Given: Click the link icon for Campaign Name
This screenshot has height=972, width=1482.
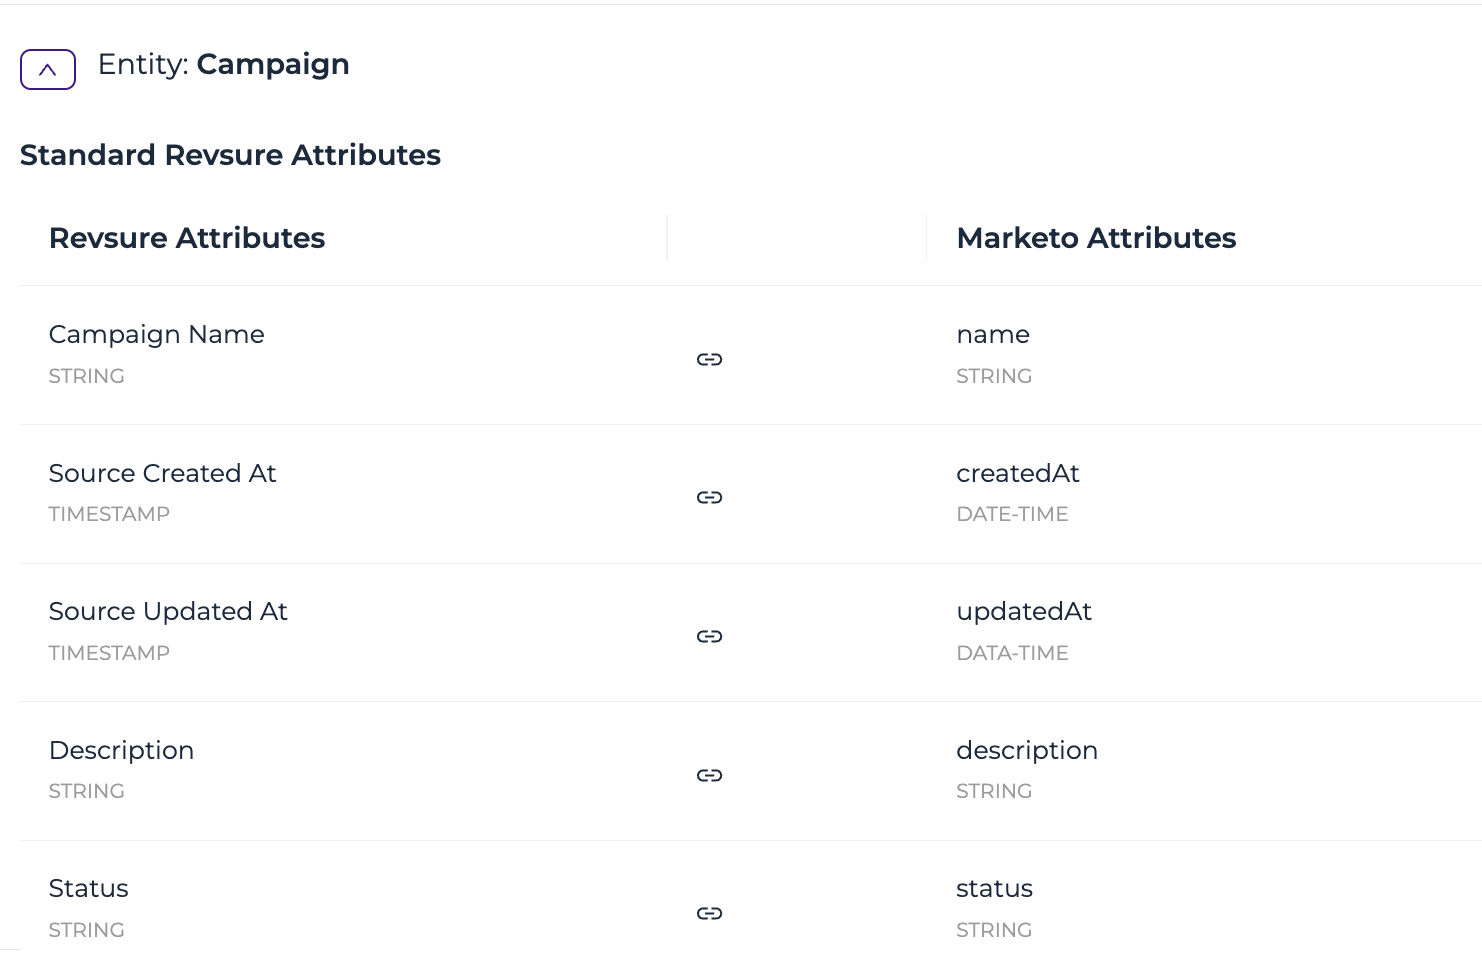Looking at the screenshot, I should click(709, 359).
